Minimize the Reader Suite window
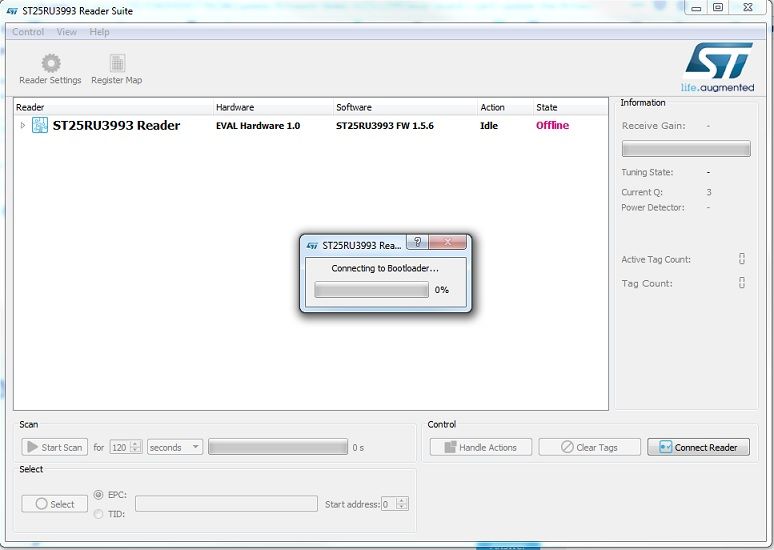Viewport: 774px width, 550px height. (x=697, y=7)
